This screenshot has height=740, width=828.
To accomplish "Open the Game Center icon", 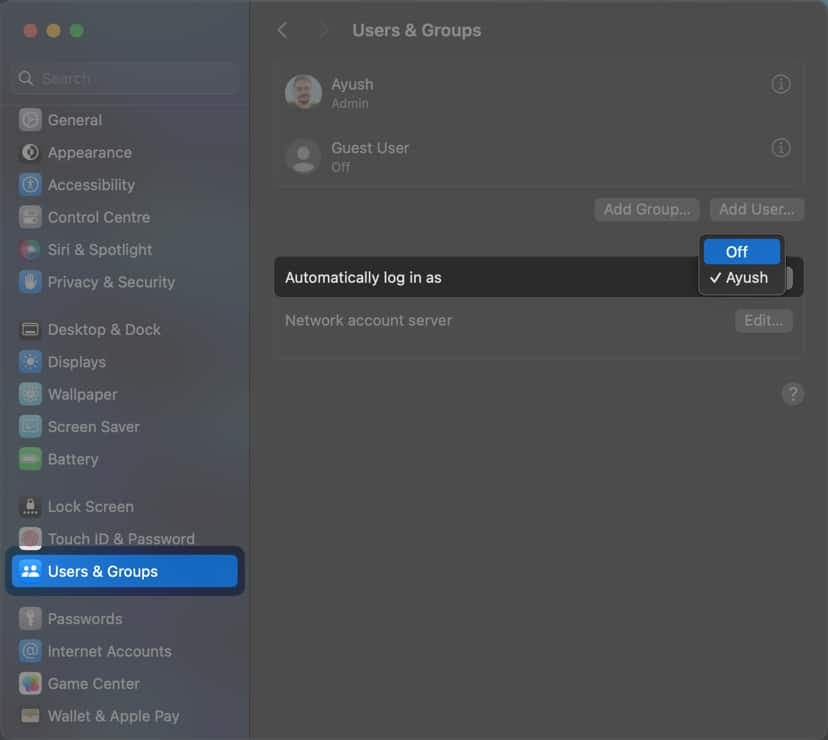I will pos(30,683).
